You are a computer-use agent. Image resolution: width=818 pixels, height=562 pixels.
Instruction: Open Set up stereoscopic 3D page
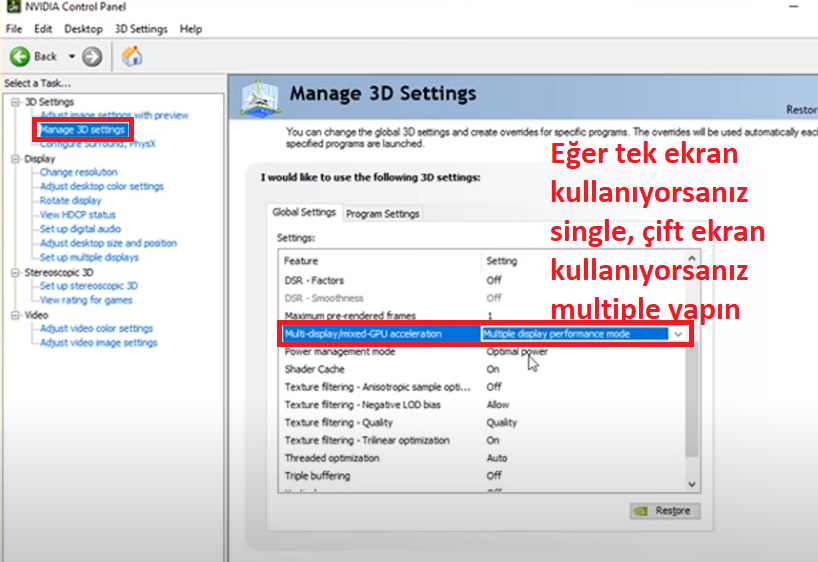89,286
